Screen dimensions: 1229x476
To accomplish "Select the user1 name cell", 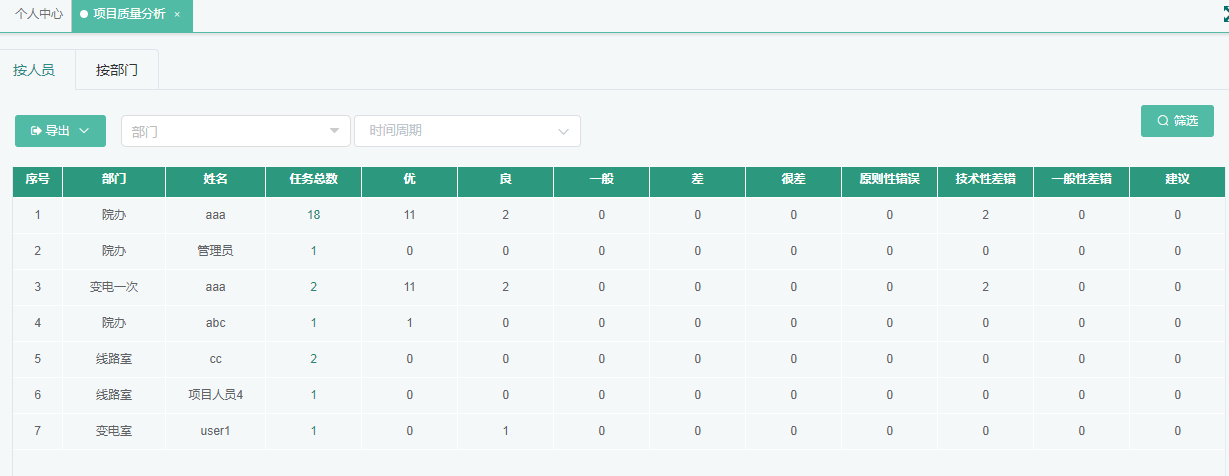I will pos(215,431).
